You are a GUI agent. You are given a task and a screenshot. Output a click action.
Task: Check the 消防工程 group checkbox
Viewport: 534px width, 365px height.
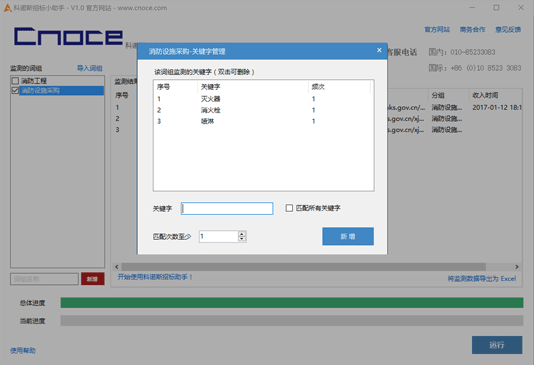[x=15, y=81]
